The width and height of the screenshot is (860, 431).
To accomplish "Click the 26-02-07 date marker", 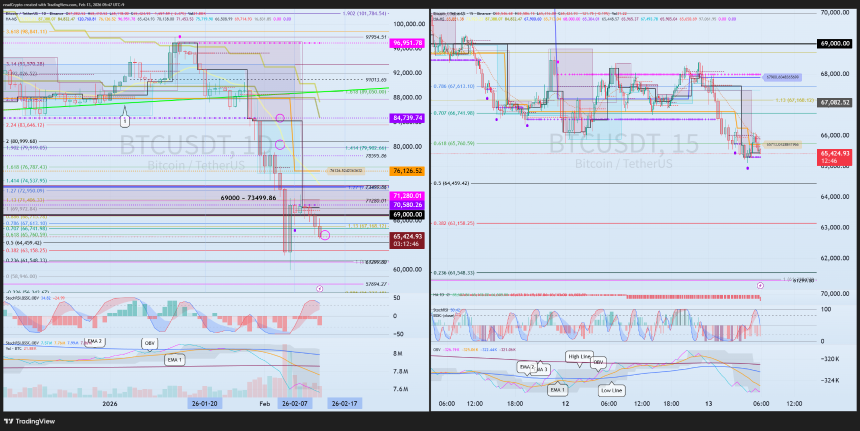I will tap(294, 404).
